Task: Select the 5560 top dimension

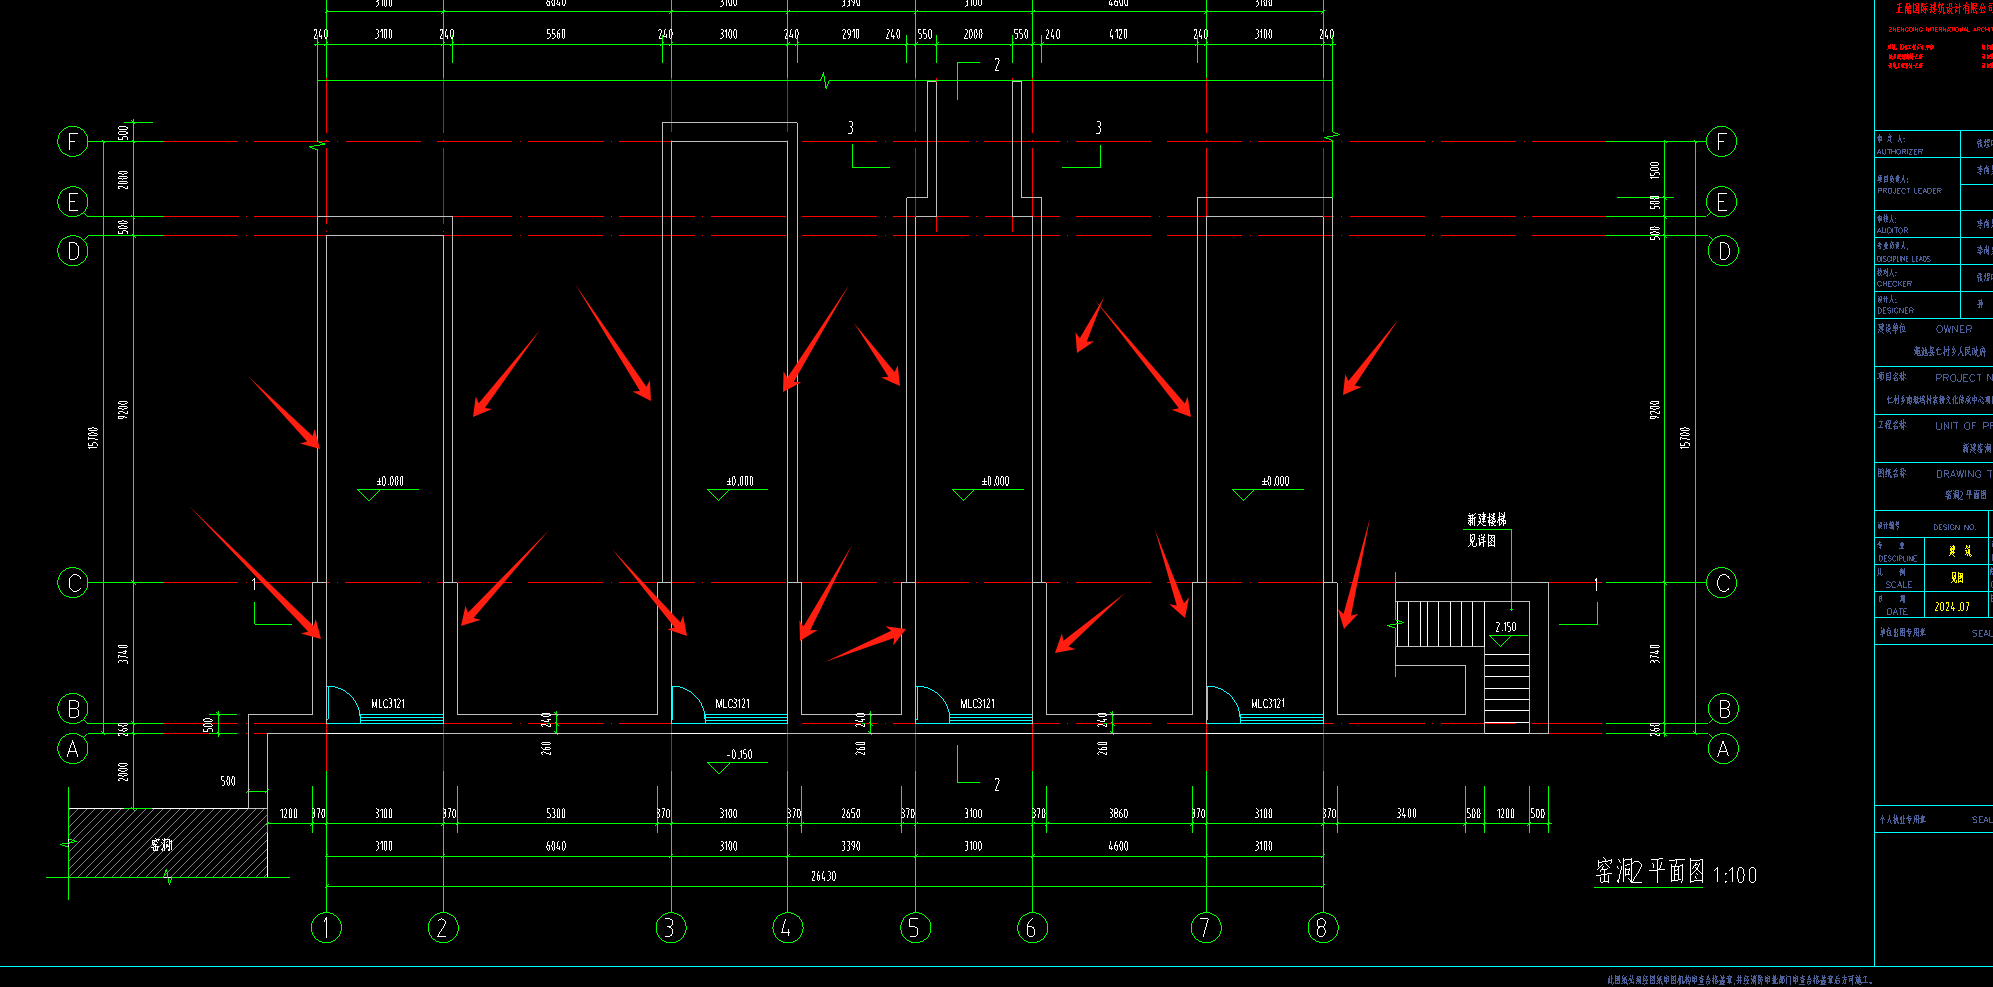Action: [556, 34]
